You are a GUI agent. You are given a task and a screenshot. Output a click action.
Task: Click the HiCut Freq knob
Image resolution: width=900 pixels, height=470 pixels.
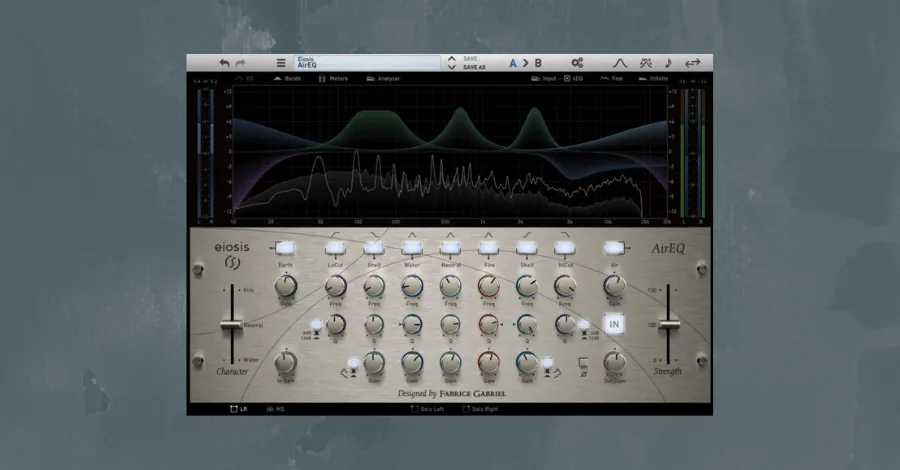[565, 285]
